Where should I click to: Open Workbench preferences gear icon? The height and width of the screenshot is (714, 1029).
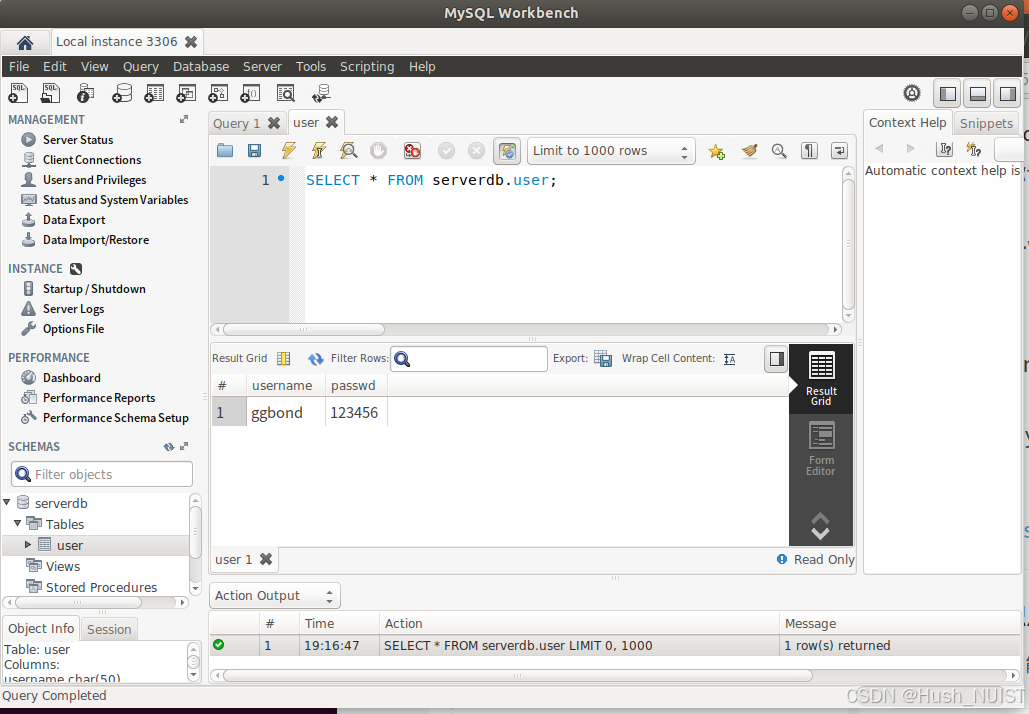912,93
